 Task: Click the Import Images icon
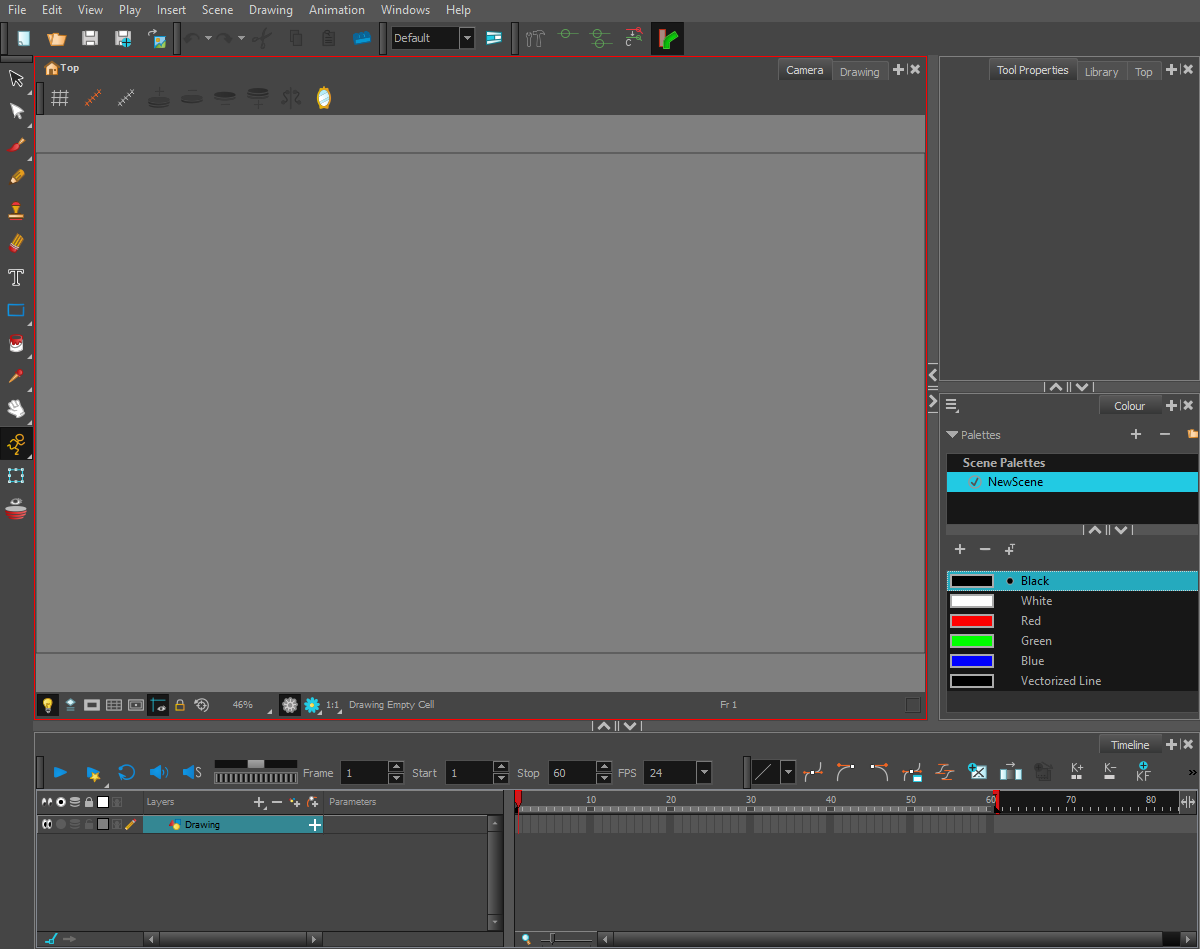(157, 38)
